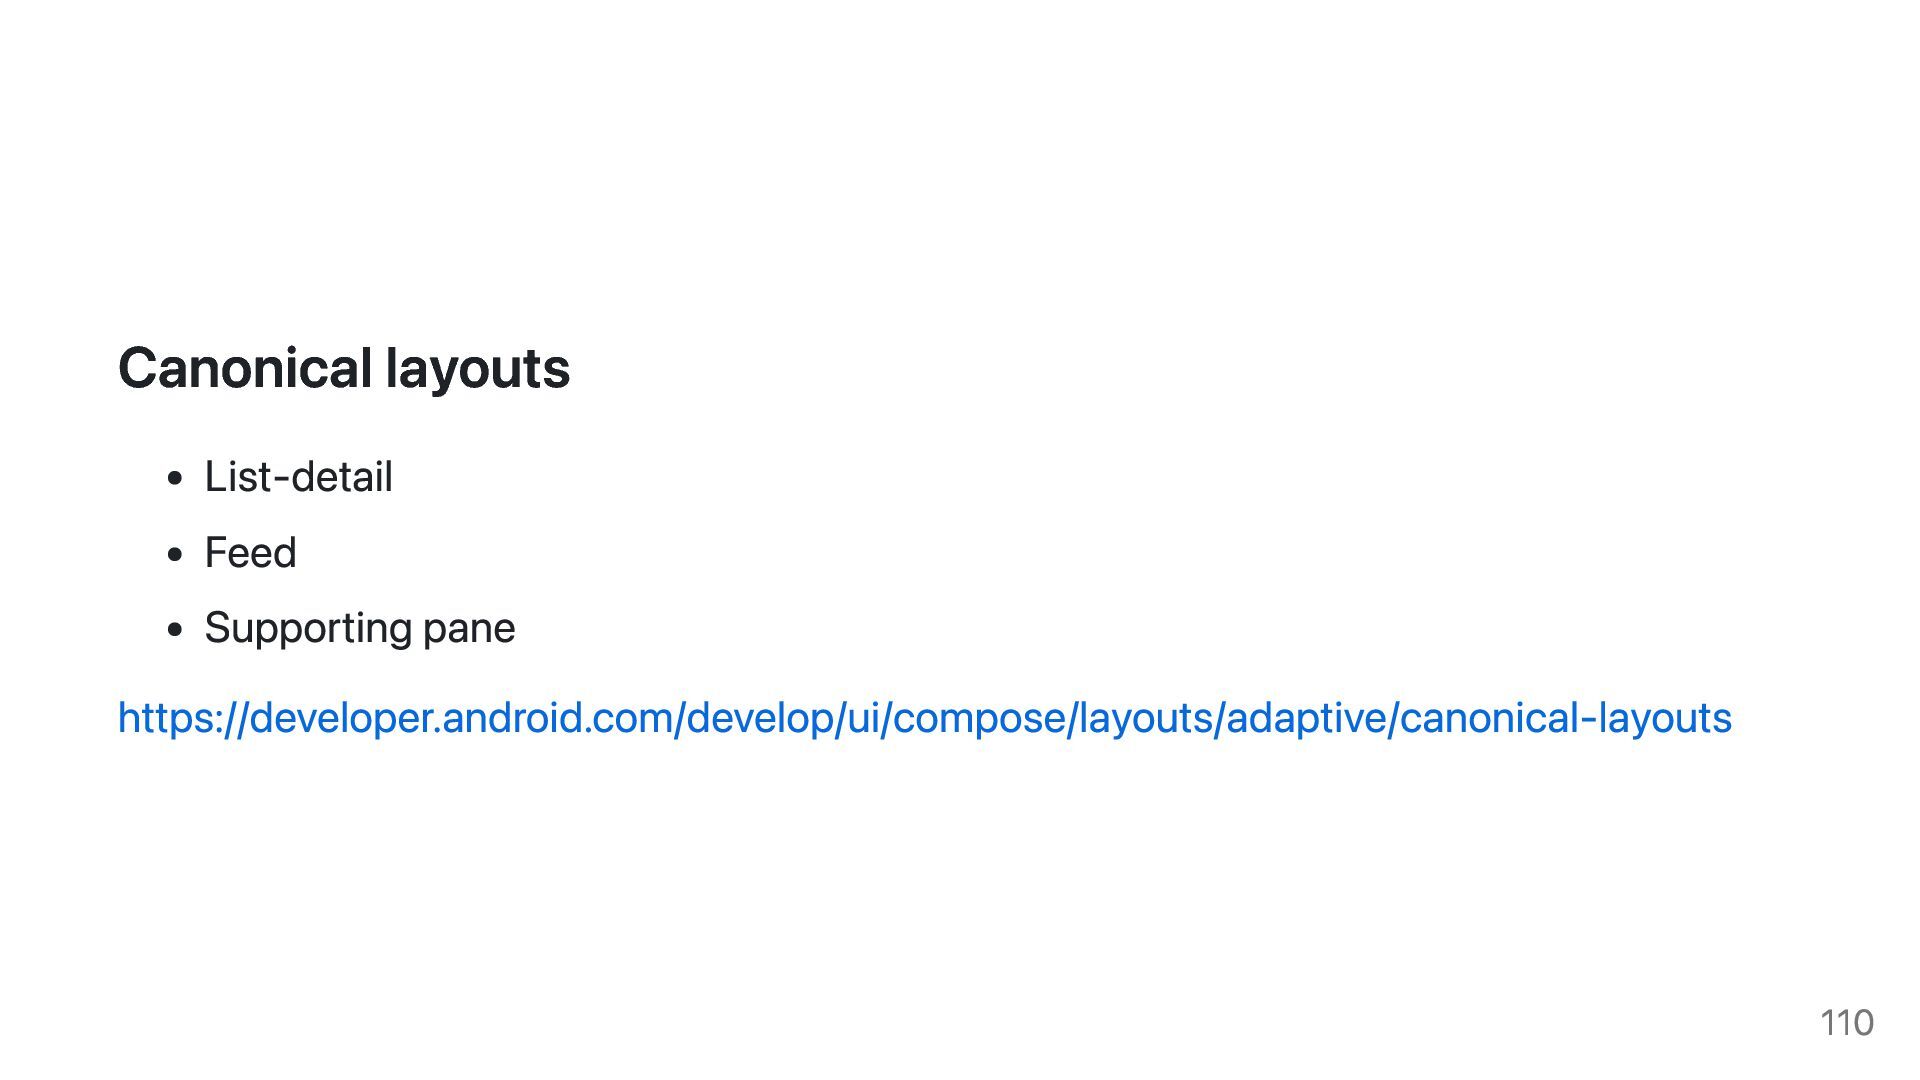Select the List-detail bullet text
Image resolution: width=1920 pixels, height=1080 pixels.
click(298, 477)
